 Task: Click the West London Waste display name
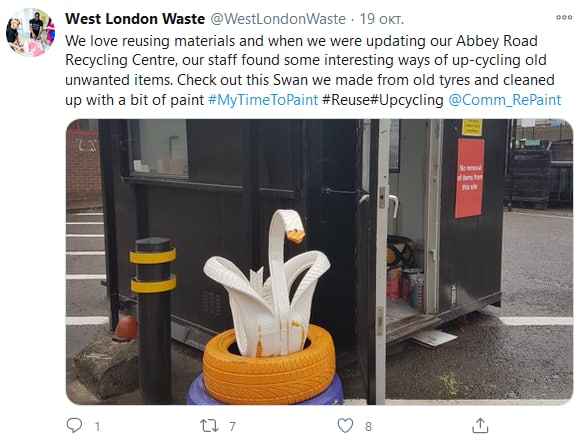point(135,19)
